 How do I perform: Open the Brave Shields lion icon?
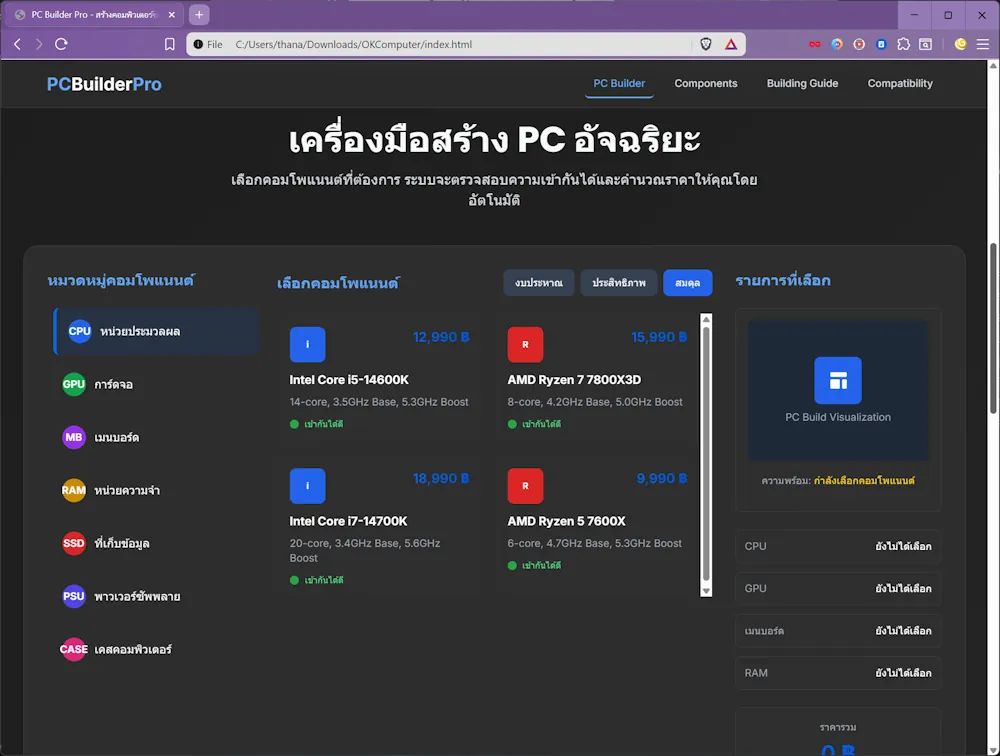coord(706,44)
